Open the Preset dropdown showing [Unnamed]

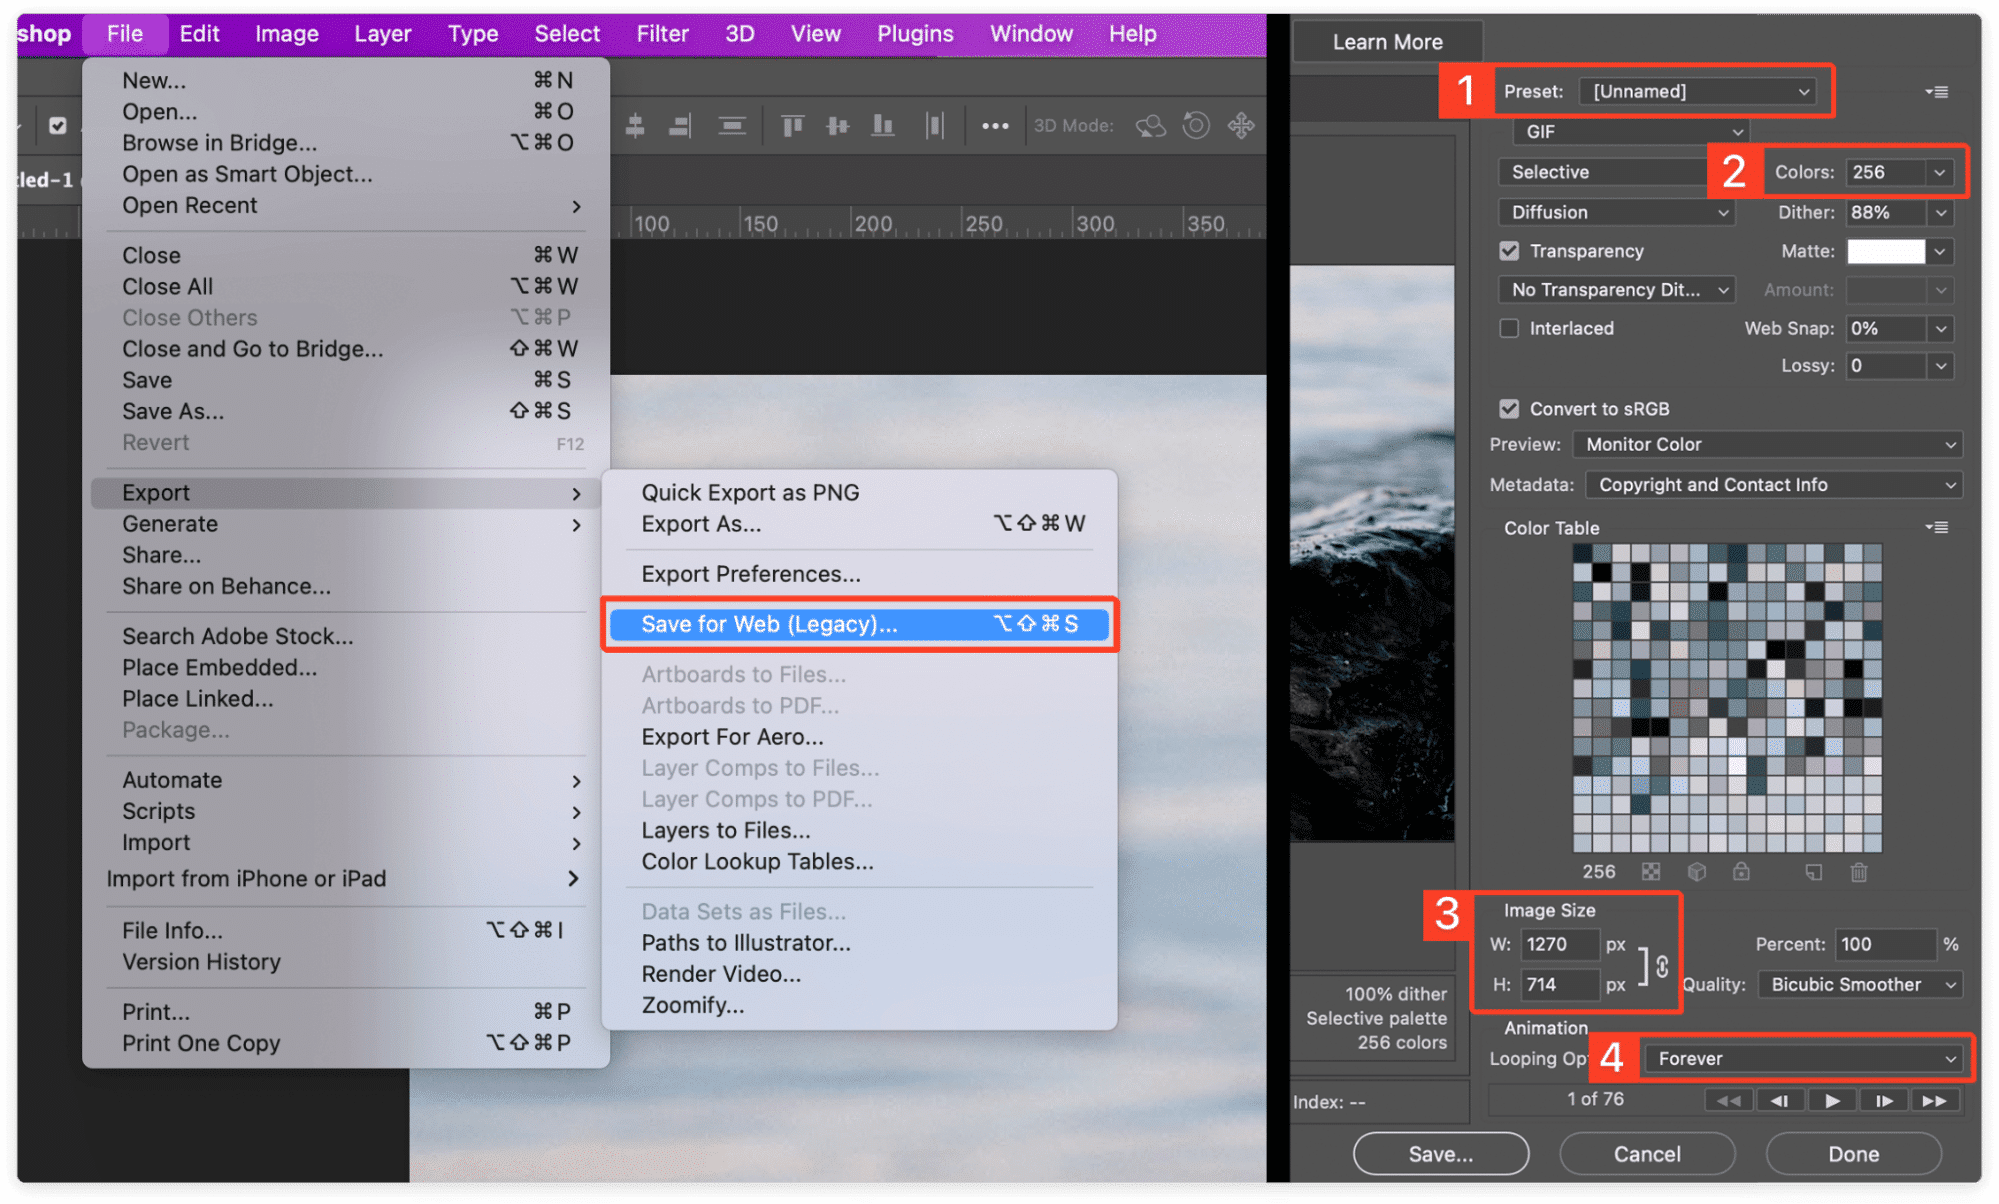(1700, 92)
